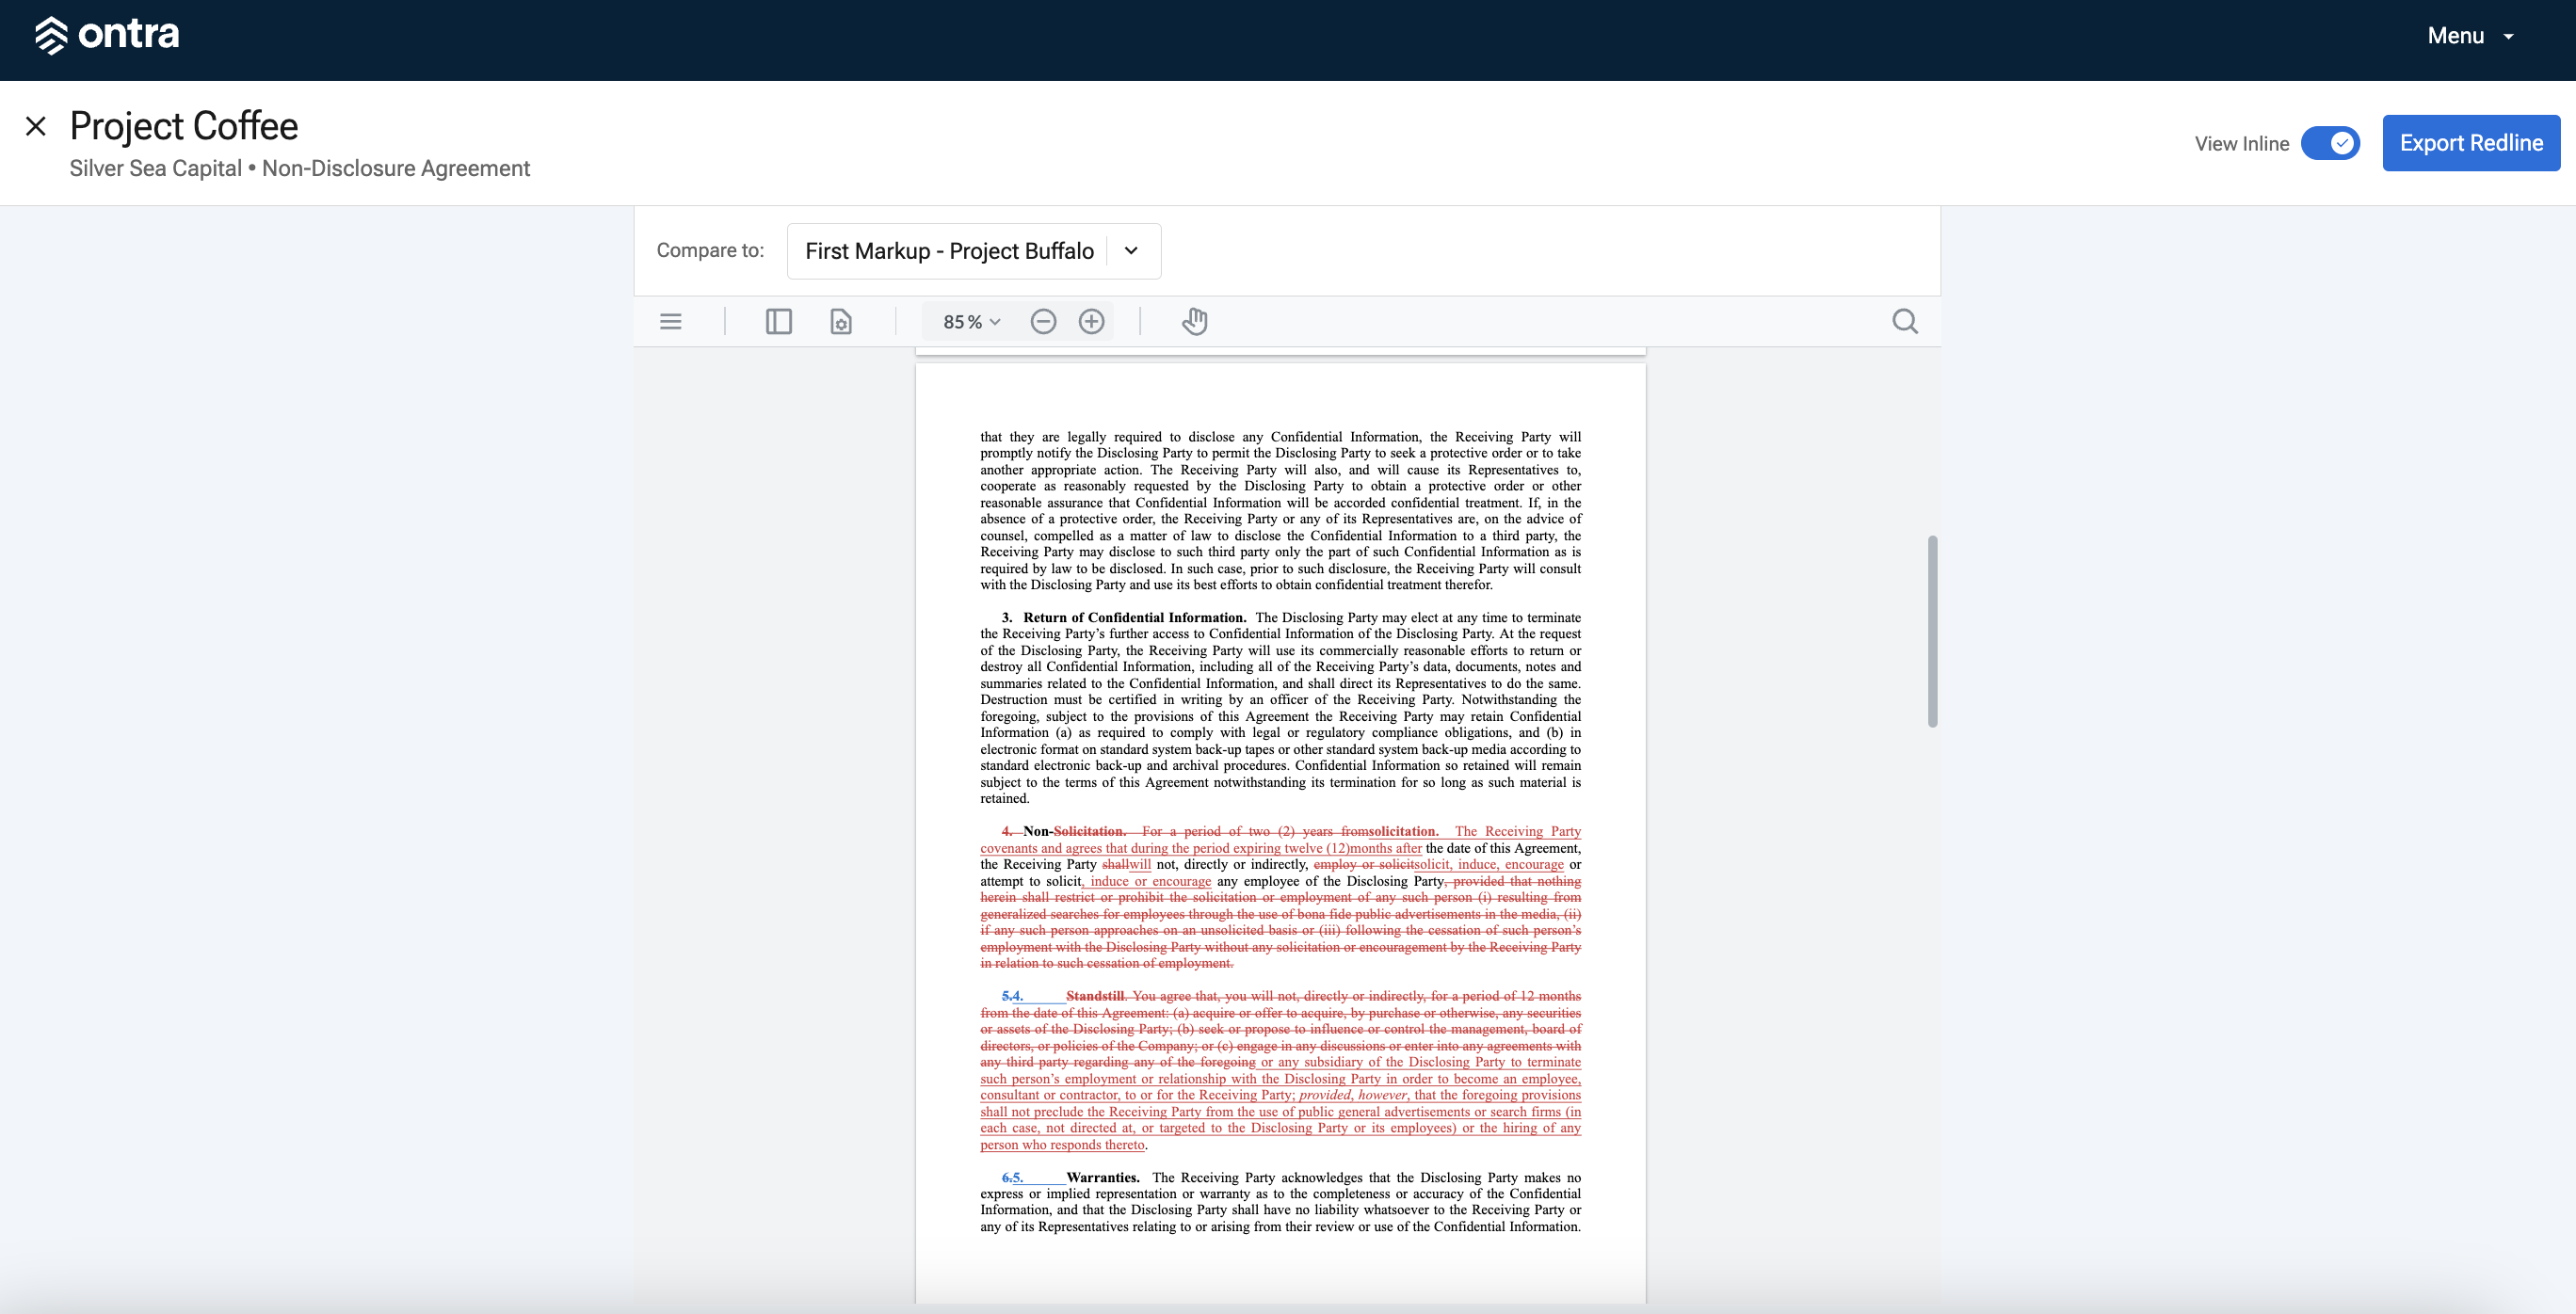The image size is (2576, 1314).
Task: Click the 'Compare to:' label
Action: click(x=710, y=251)
